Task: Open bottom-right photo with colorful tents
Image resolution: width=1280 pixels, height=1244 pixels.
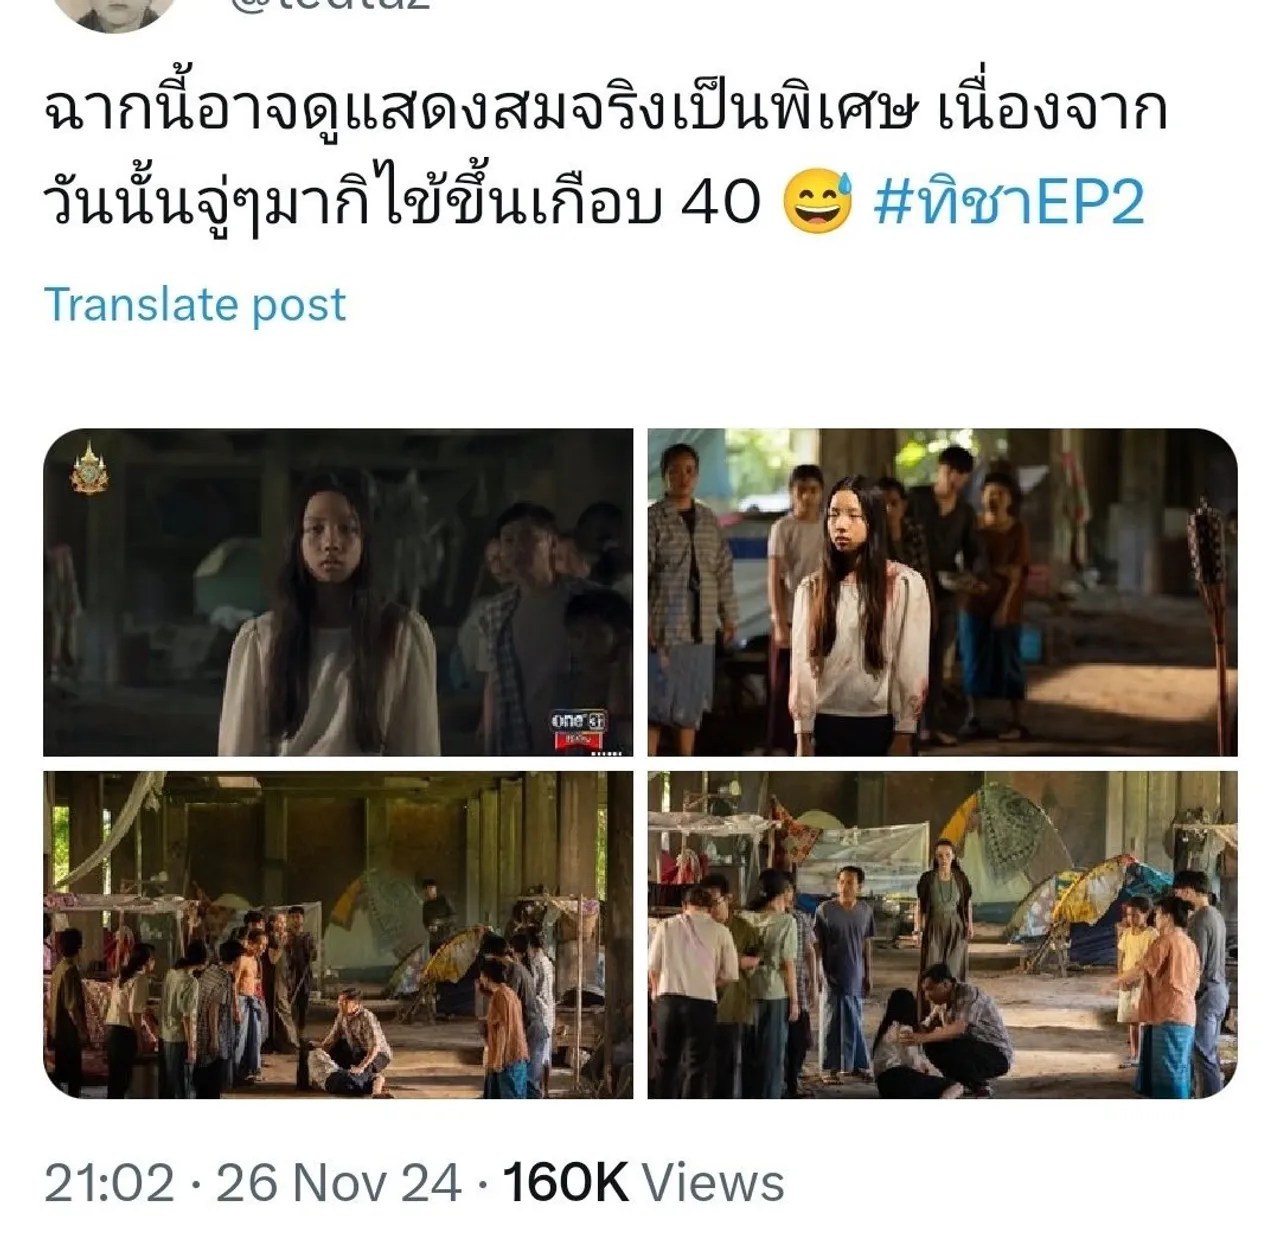Action: [942, 935]
